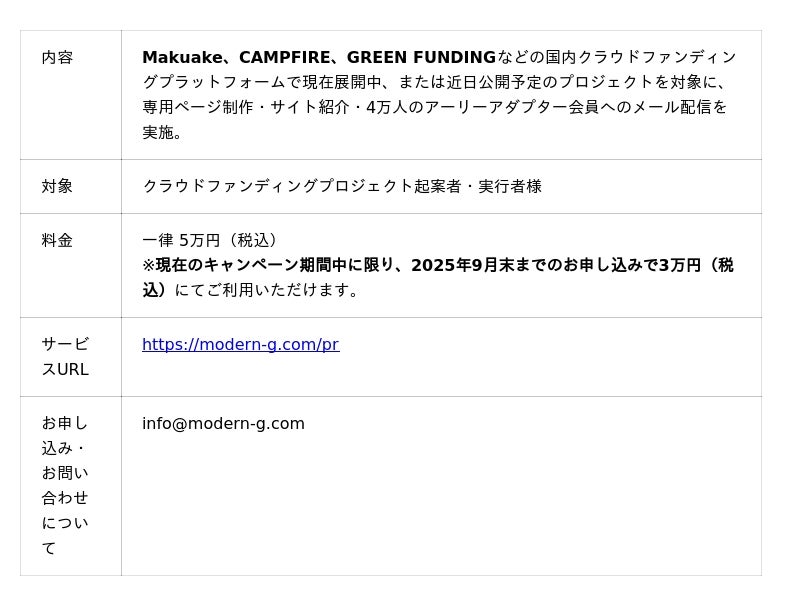Click the 実行者様 text
This screenshot has width=800, height=606.
510,186
